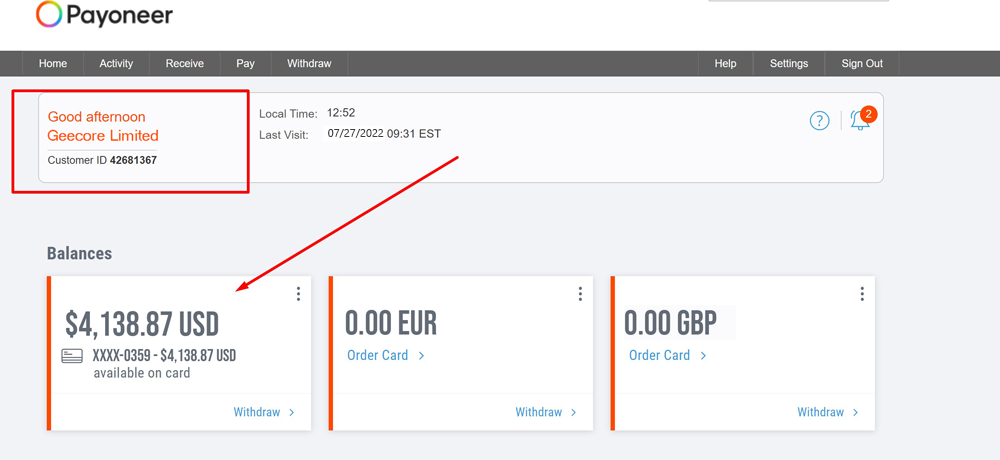The image size is (1000, 460).
Task: Click the Geecore Limited greeting name
Action: [103, 136]
